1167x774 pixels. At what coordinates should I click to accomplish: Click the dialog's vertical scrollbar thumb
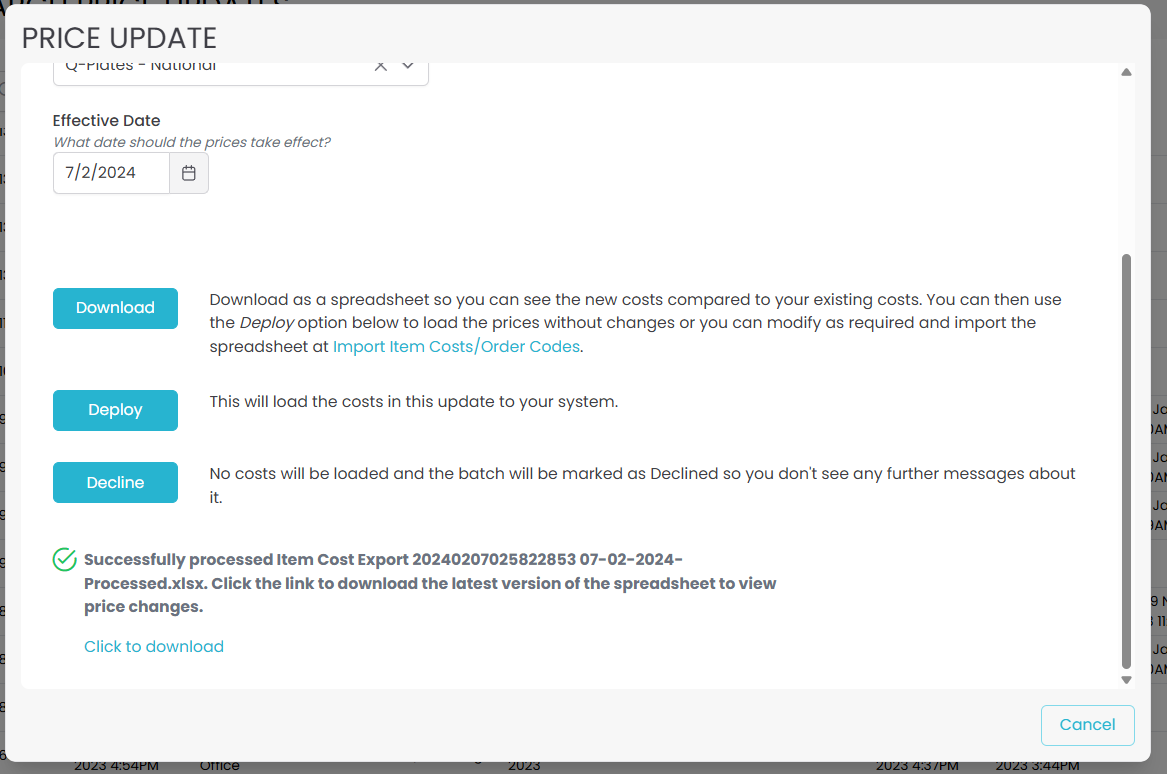click(1126, 460)
